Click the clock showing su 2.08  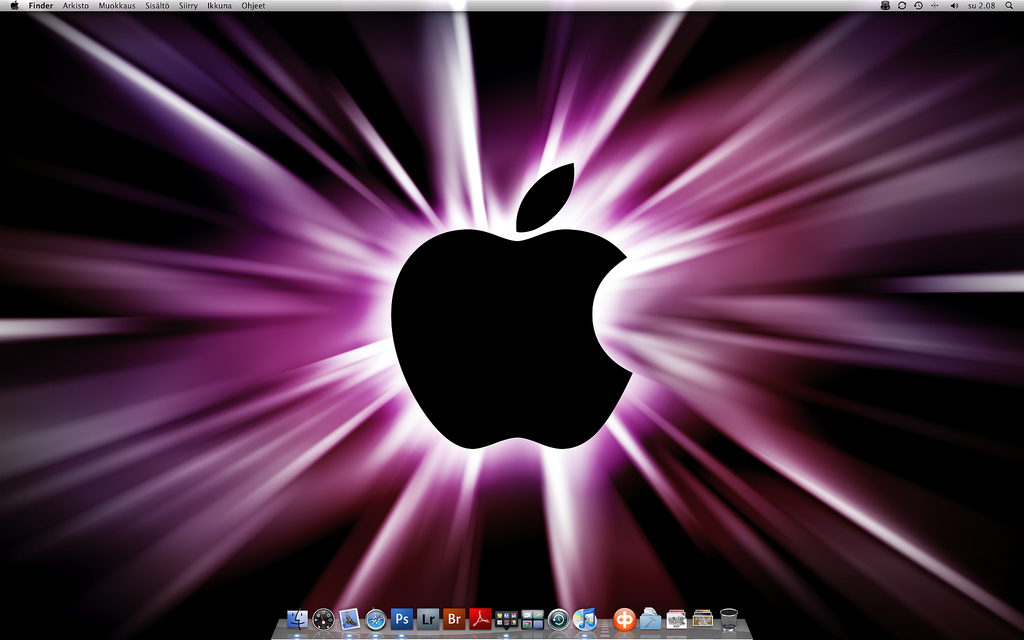click(x=982, y=6)
